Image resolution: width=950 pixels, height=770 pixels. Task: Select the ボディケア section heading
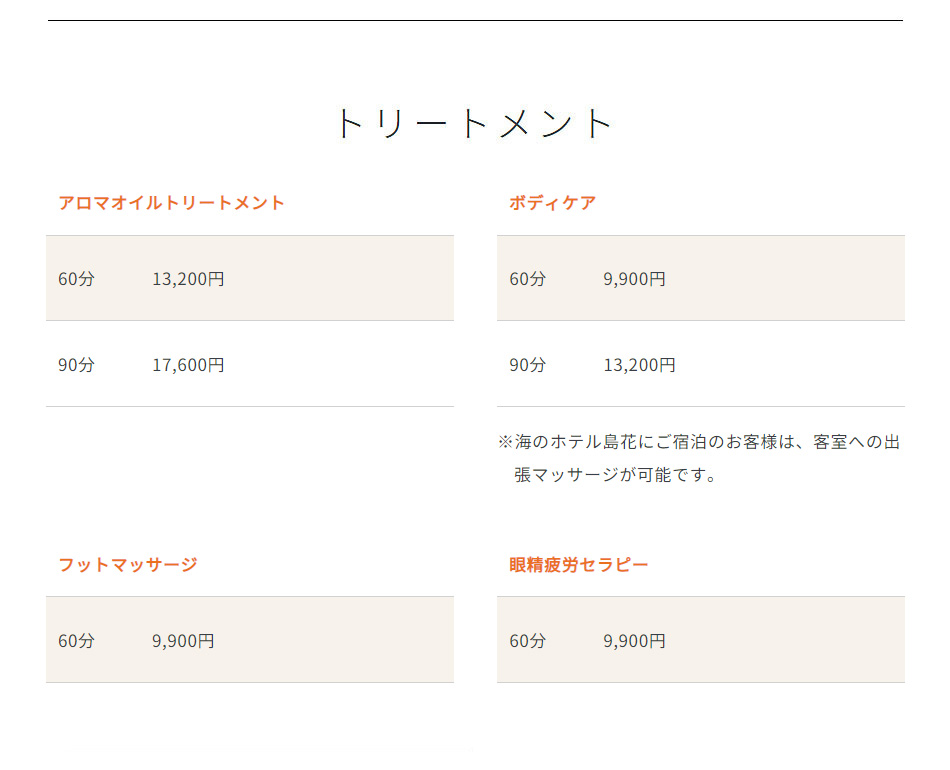[553, 202]
